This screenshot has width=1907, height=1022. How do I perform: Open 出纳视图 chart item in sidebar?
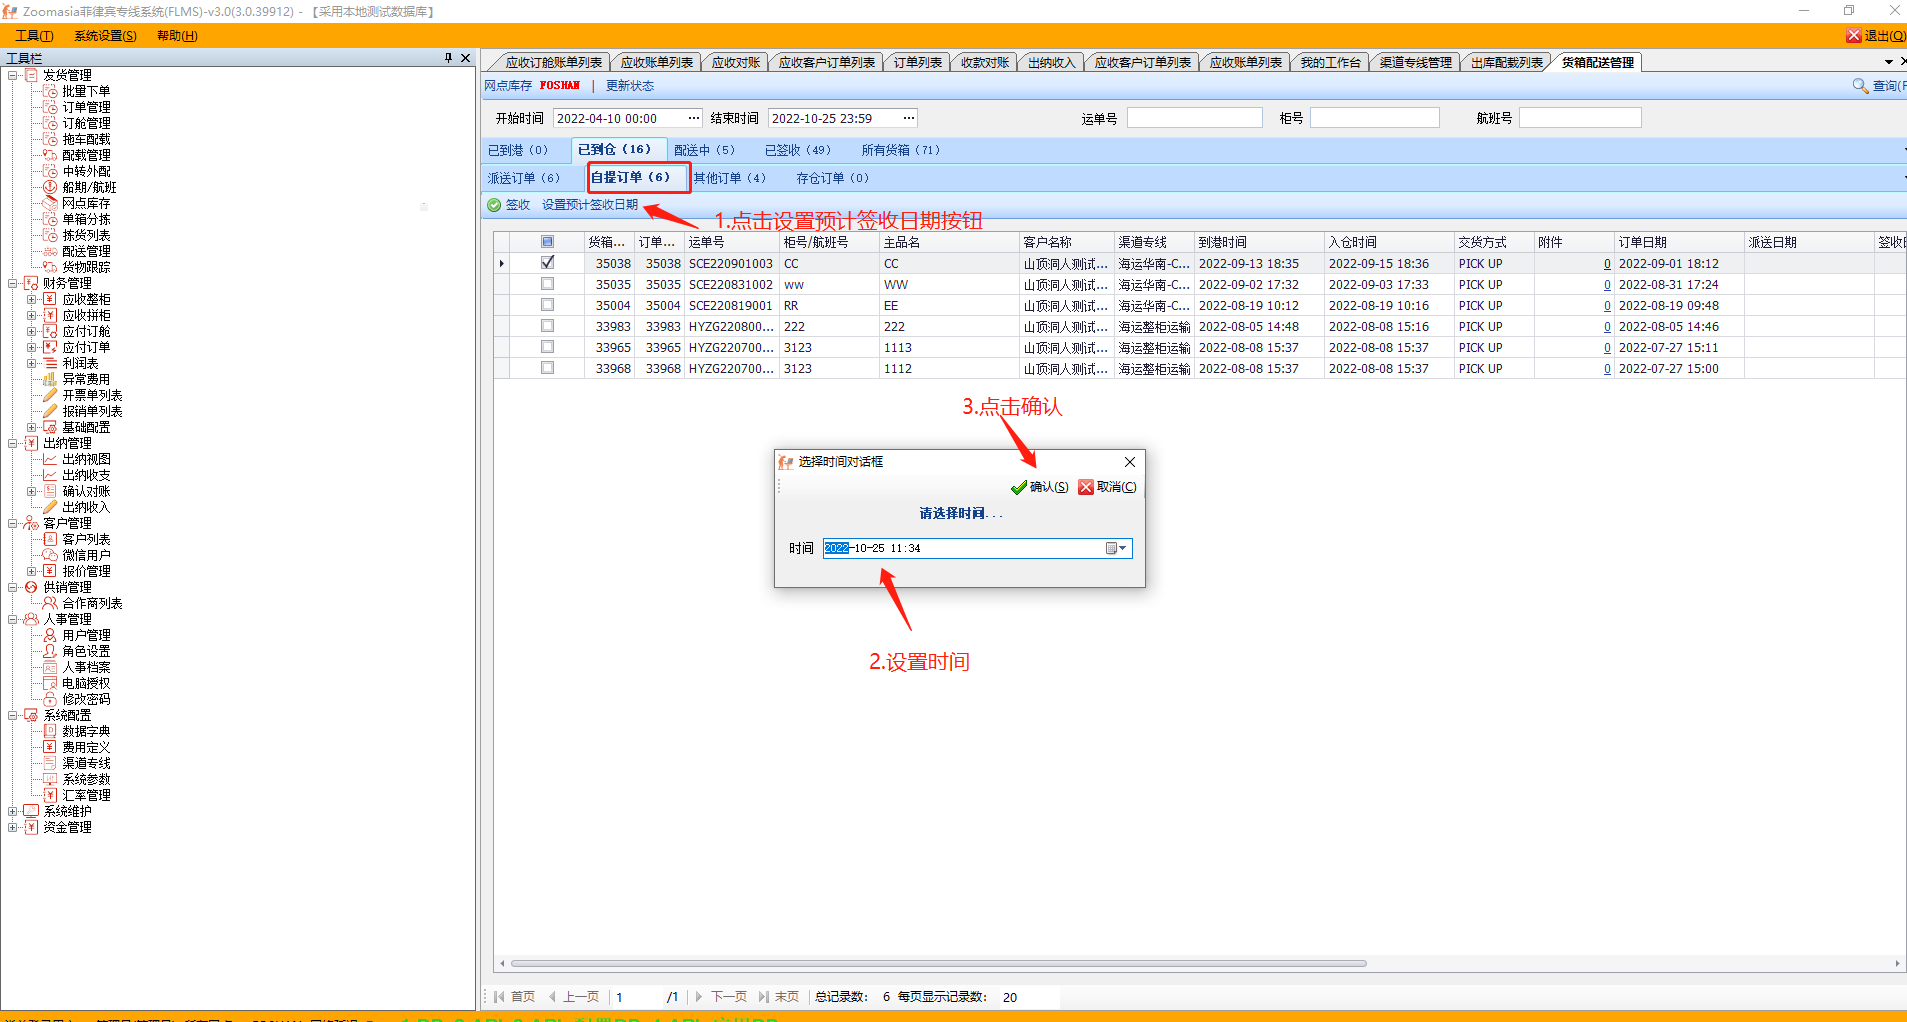(85, 459)
